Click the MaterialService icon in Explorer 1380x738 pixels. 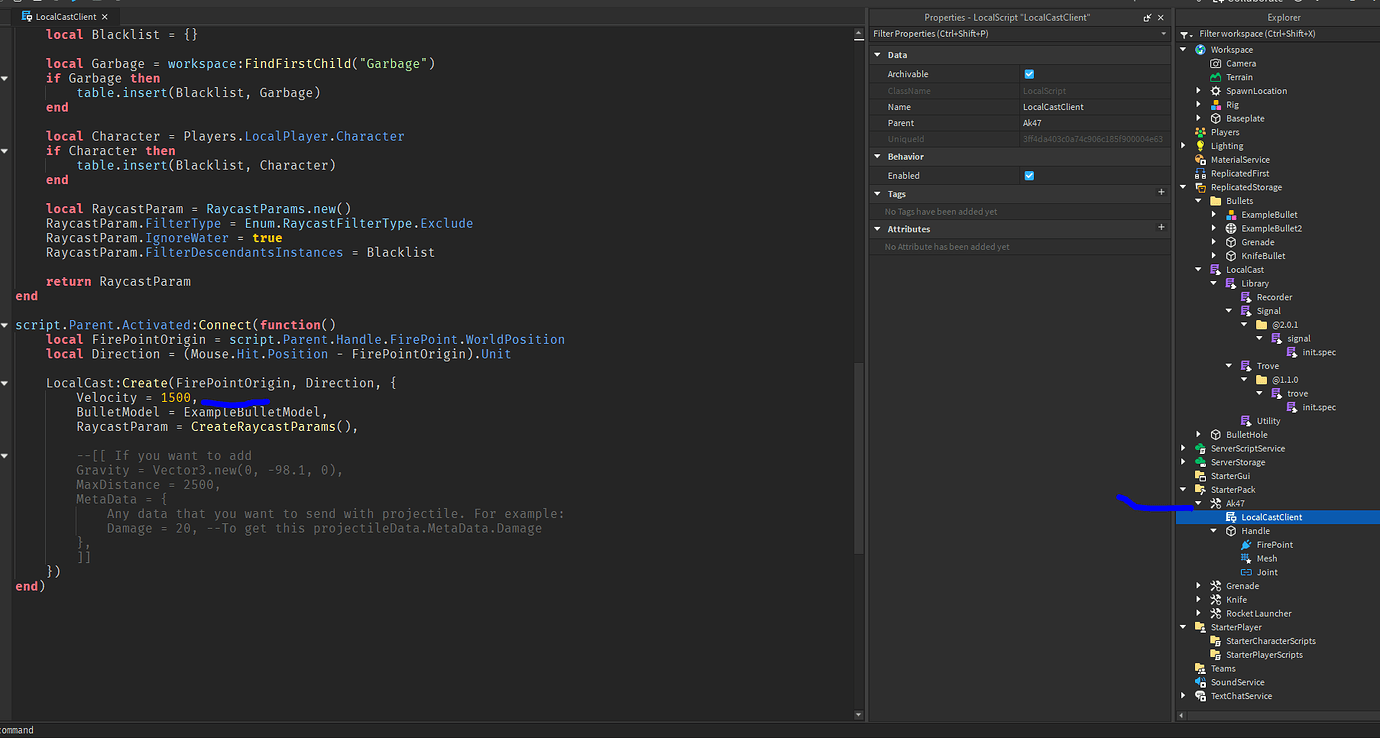coord(1200,159)
